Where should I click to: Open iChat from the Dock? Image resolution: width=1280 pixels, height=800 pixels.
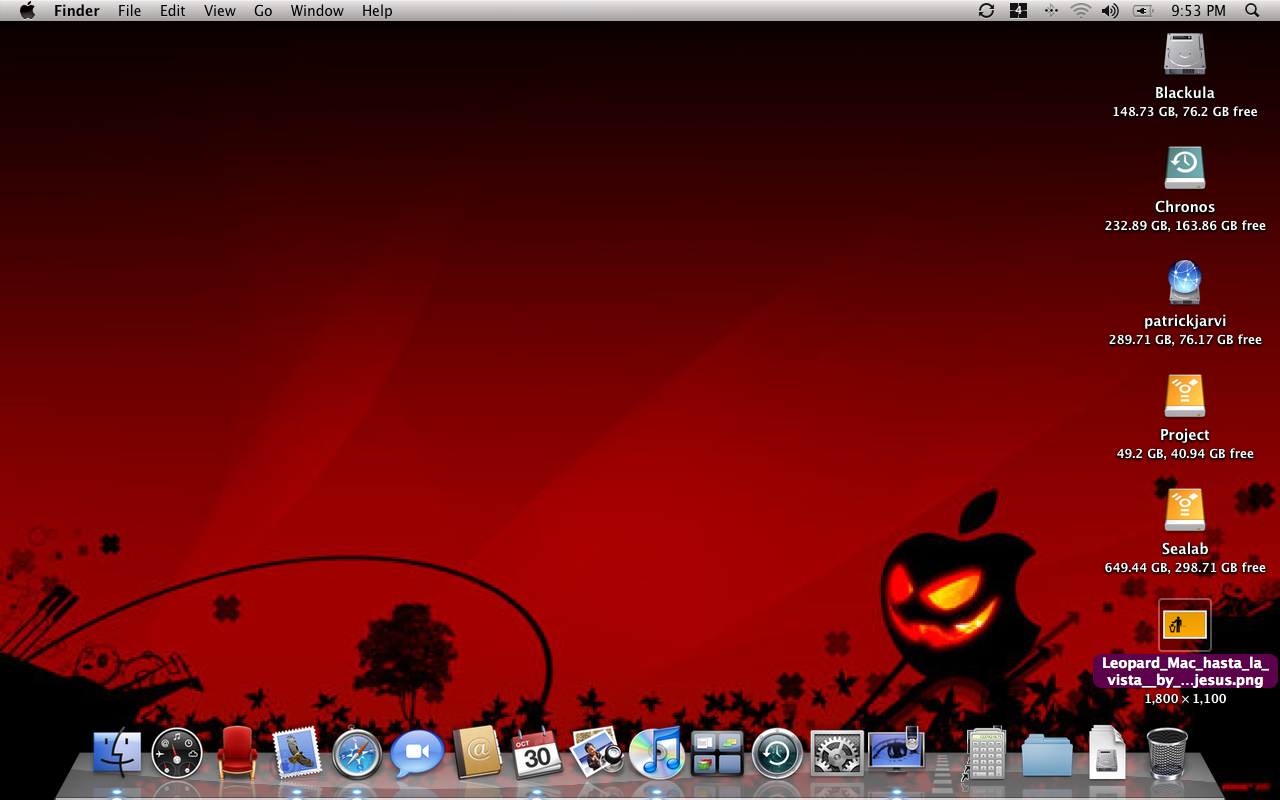pyautogui.click(x=417, y=753)
